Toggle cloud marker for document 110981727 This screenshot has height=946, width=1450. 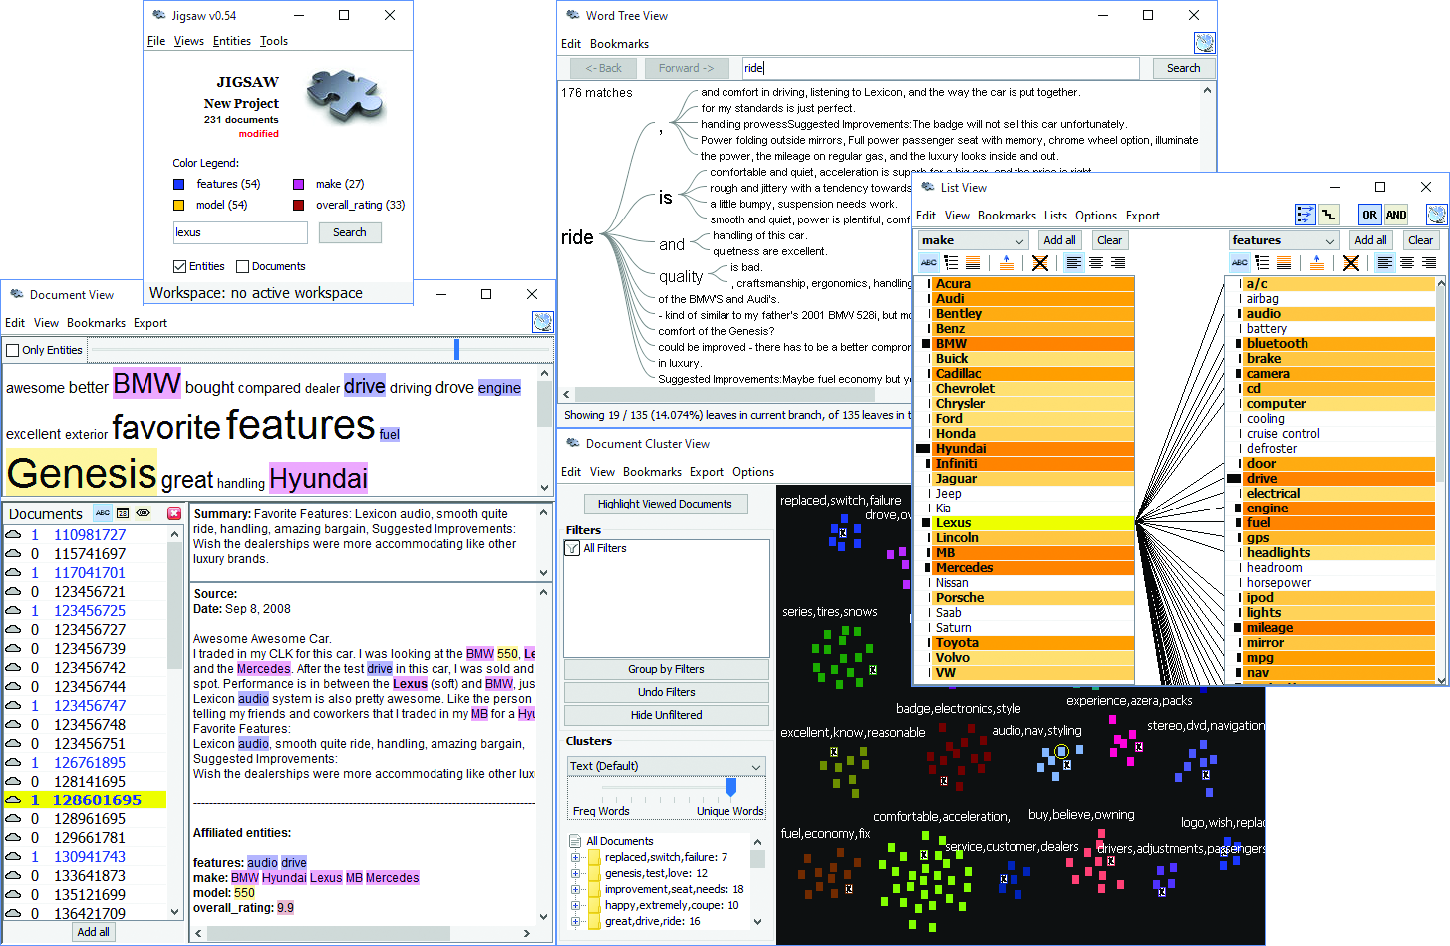pos(13,535)
